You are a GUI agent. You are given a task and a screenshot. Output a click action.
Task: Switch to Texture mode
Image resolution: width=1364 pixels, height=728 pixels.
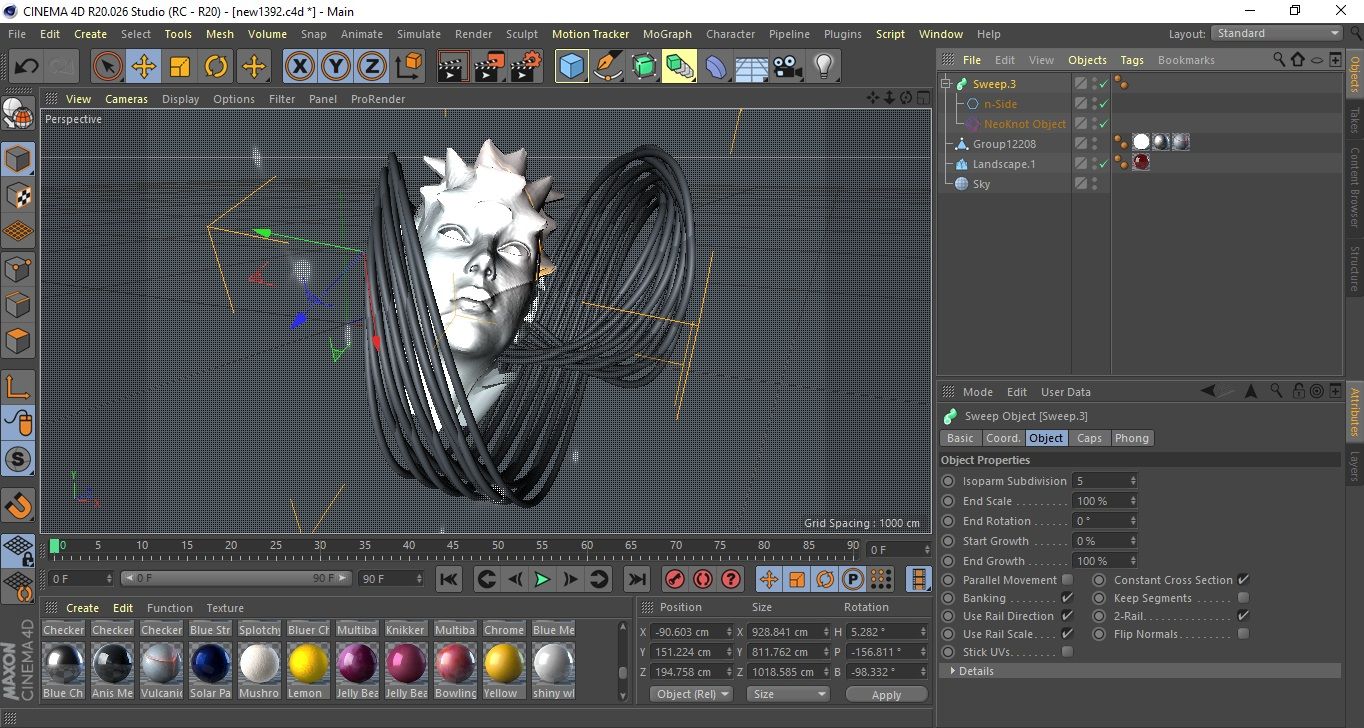click(19, 195)
